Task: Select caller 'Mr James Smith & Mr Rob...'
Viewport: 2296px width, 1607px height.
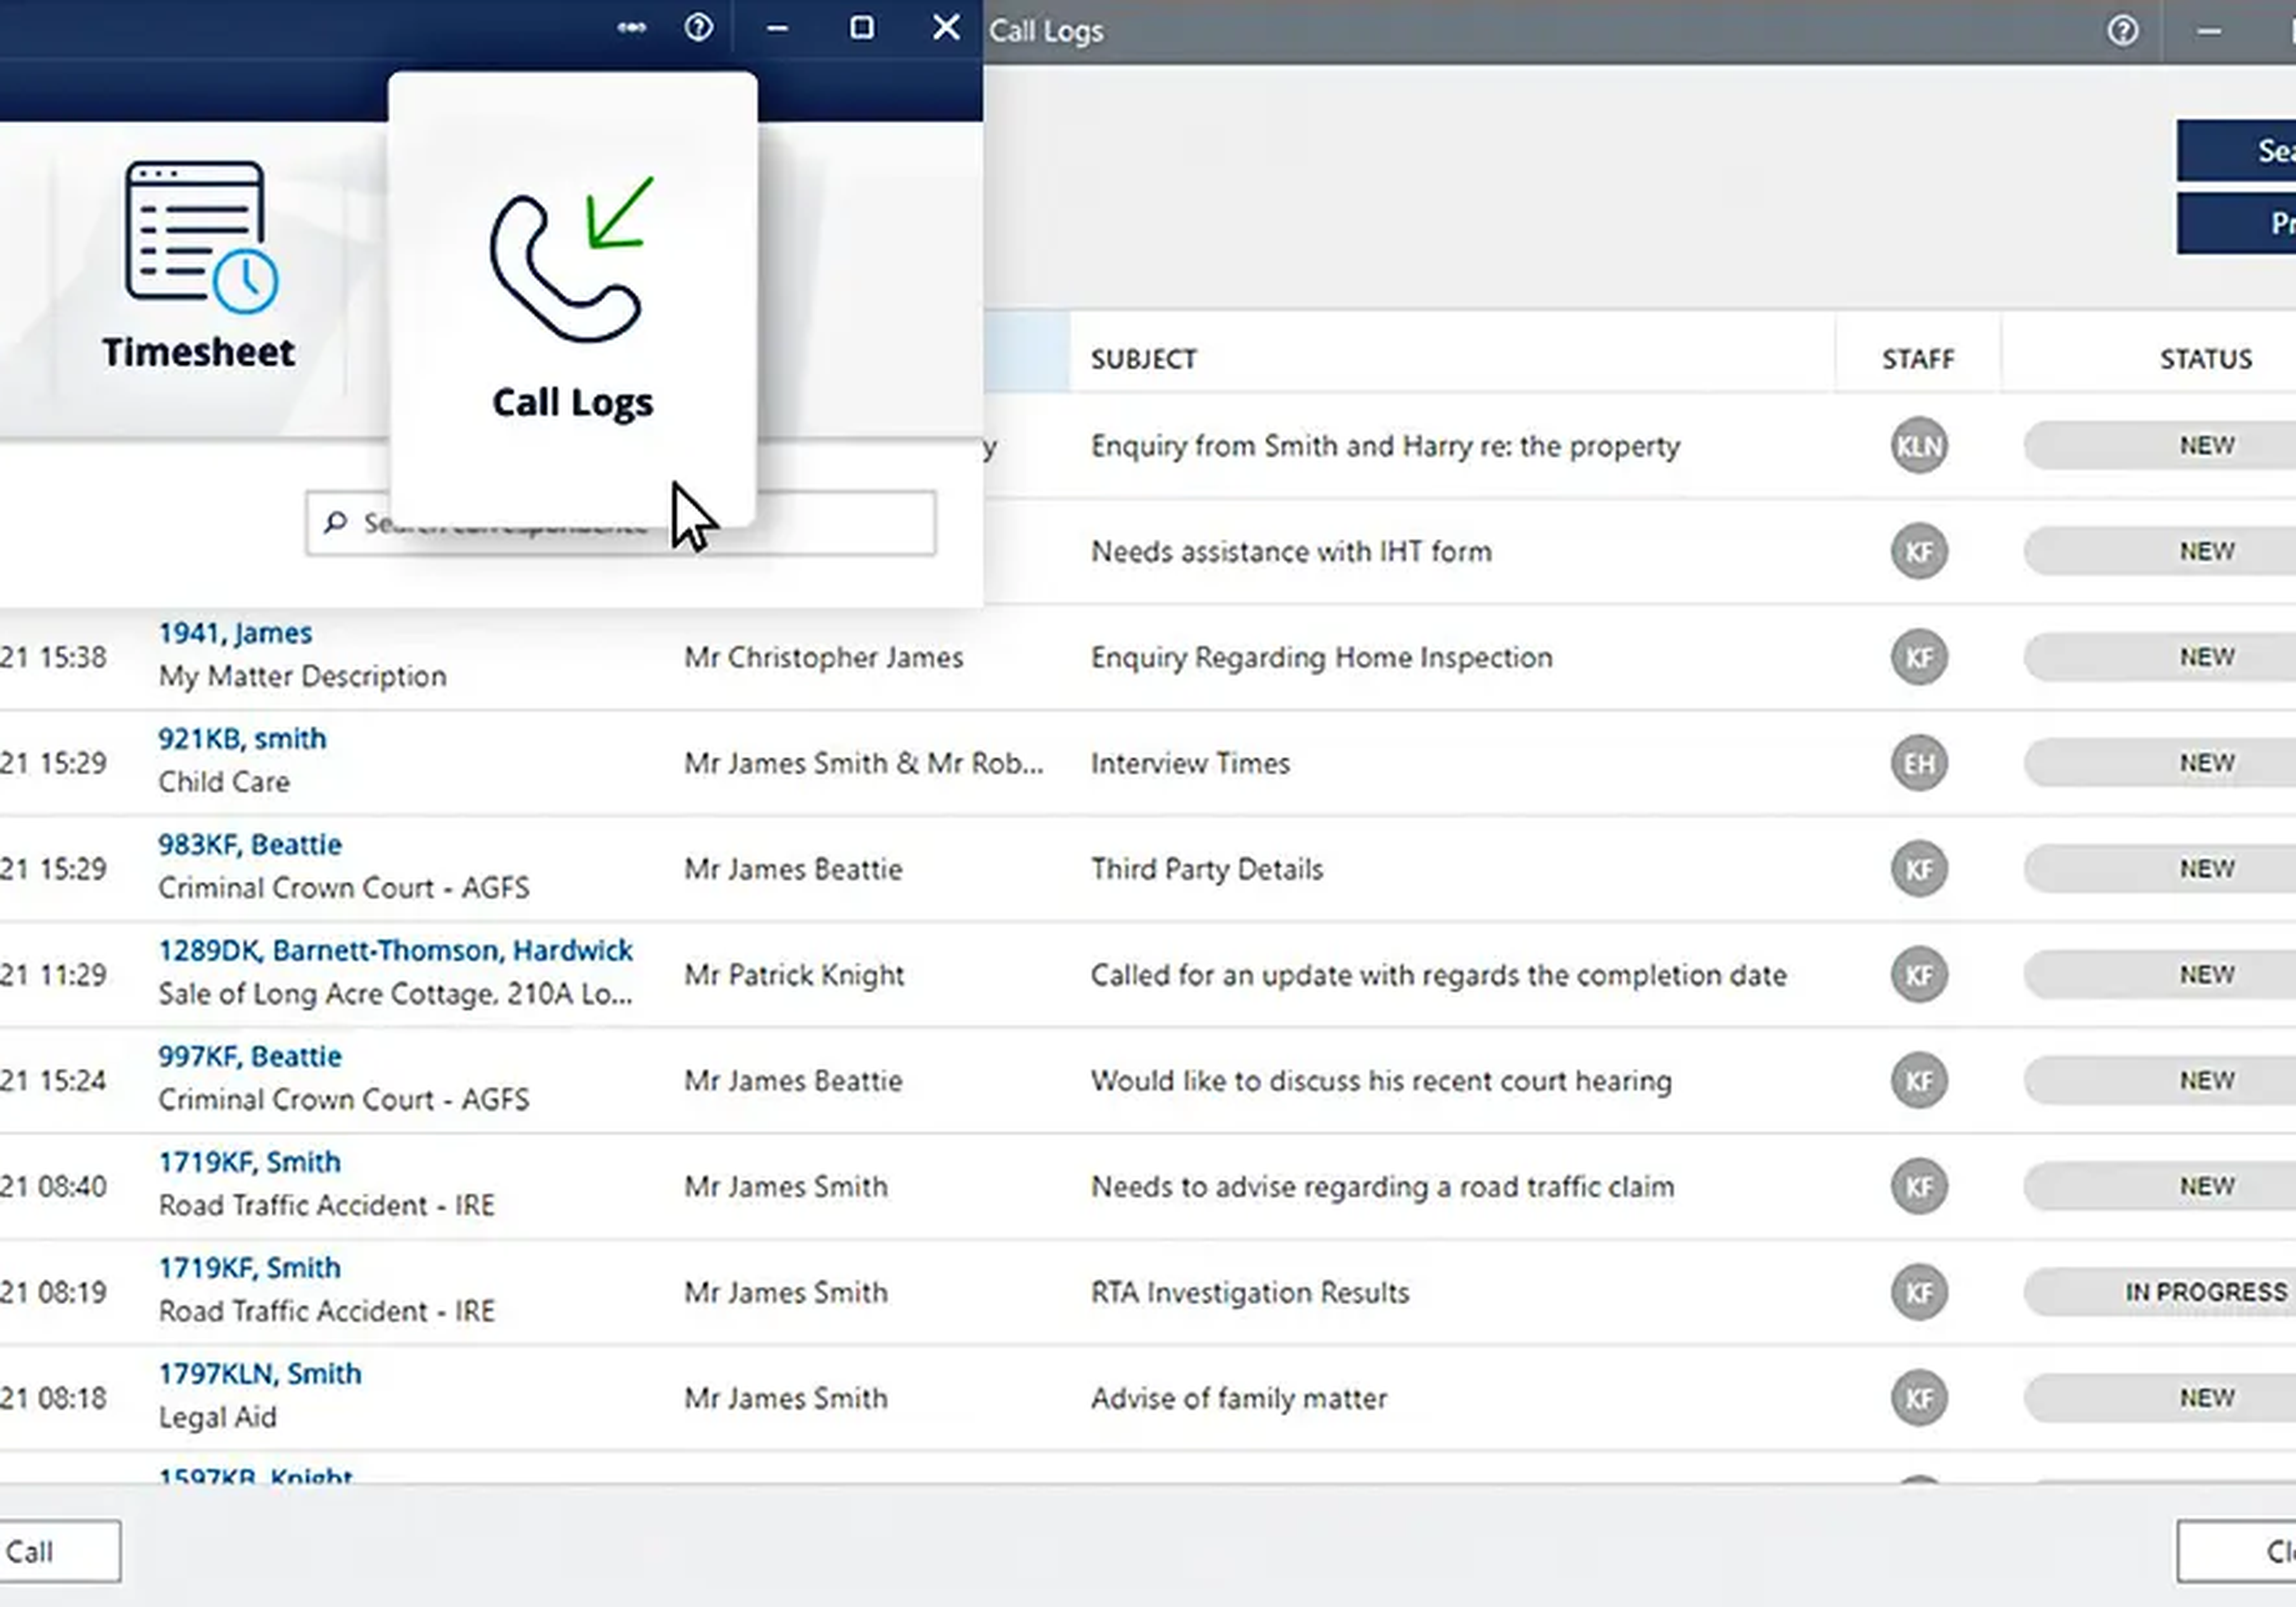Action: tap(863, 764)
